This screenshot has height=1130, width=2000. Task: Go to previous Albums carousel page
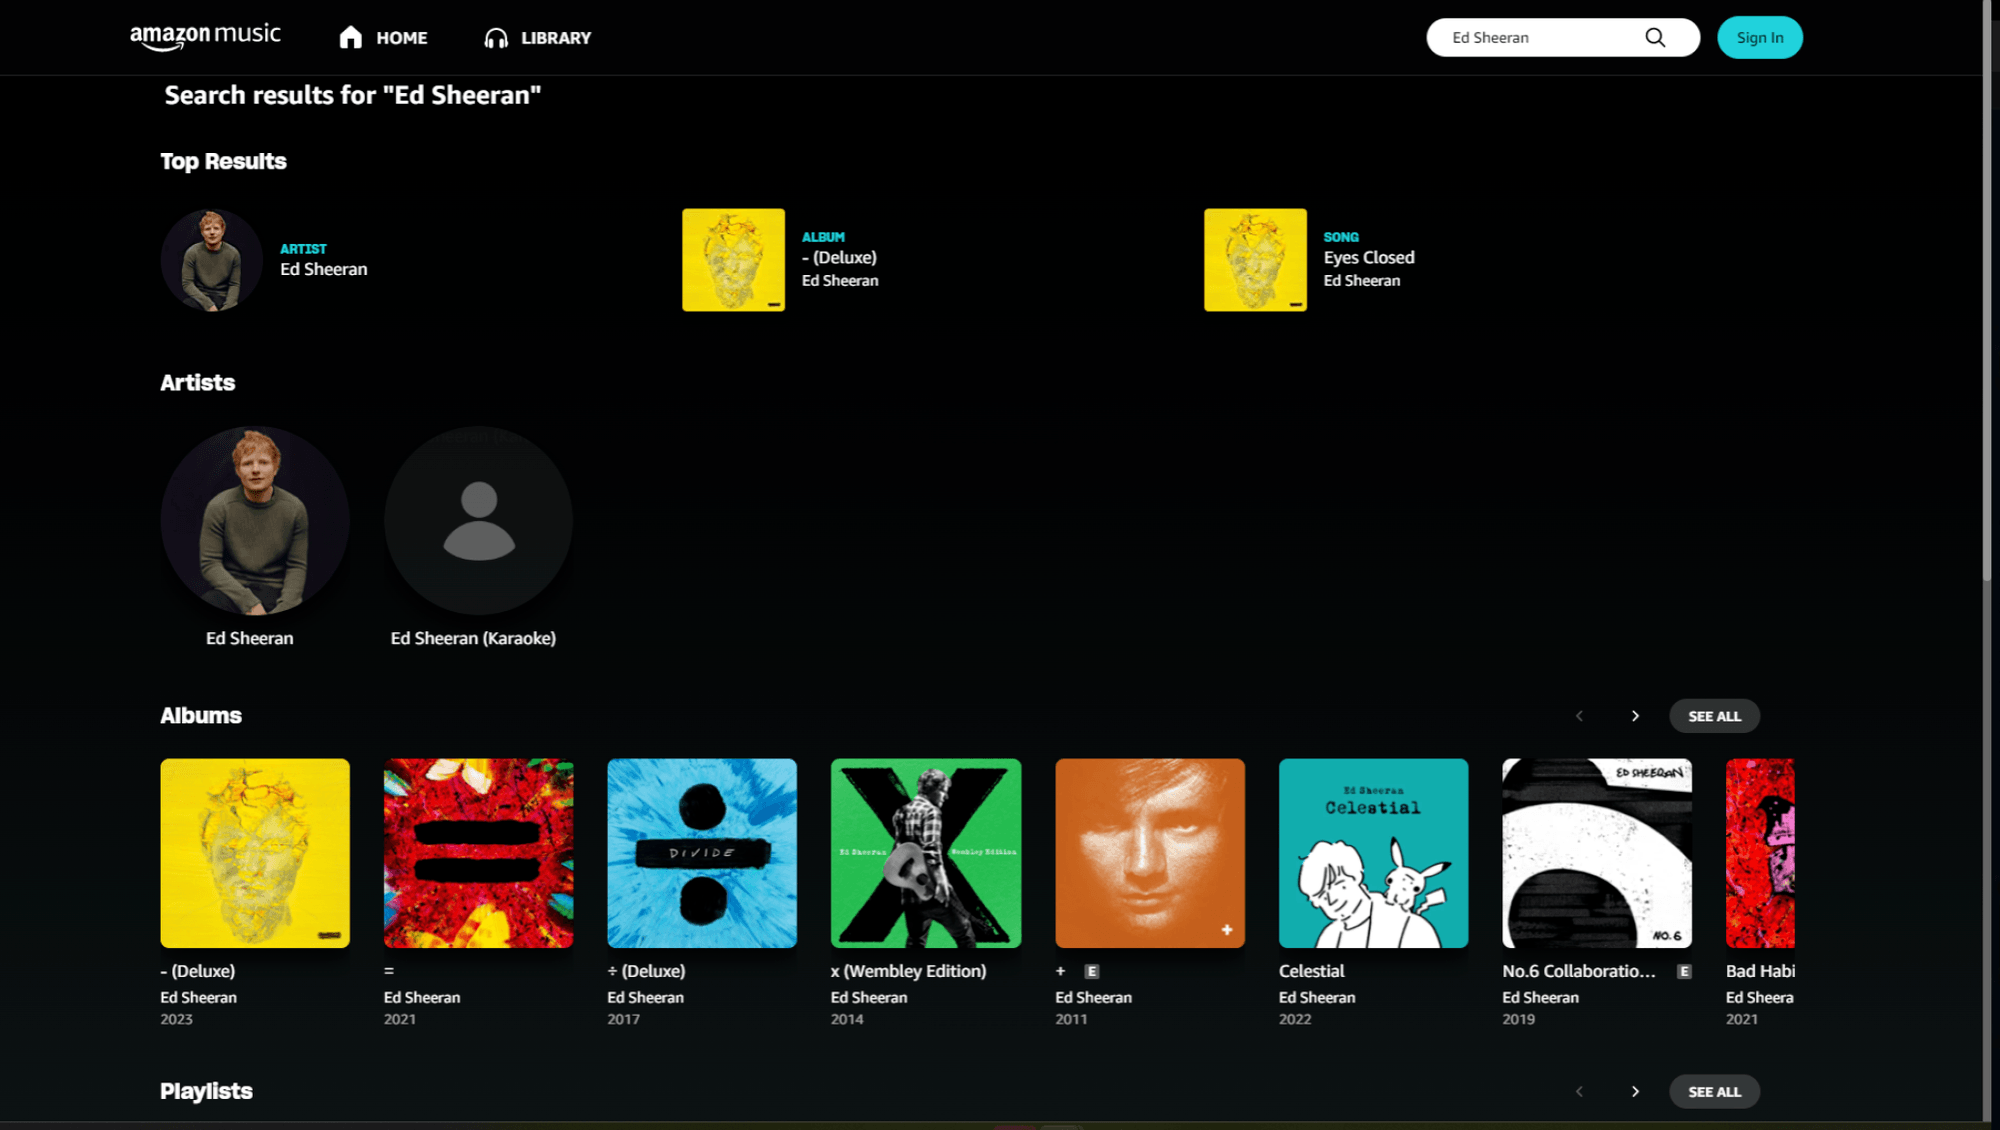tap(1579, 716)
